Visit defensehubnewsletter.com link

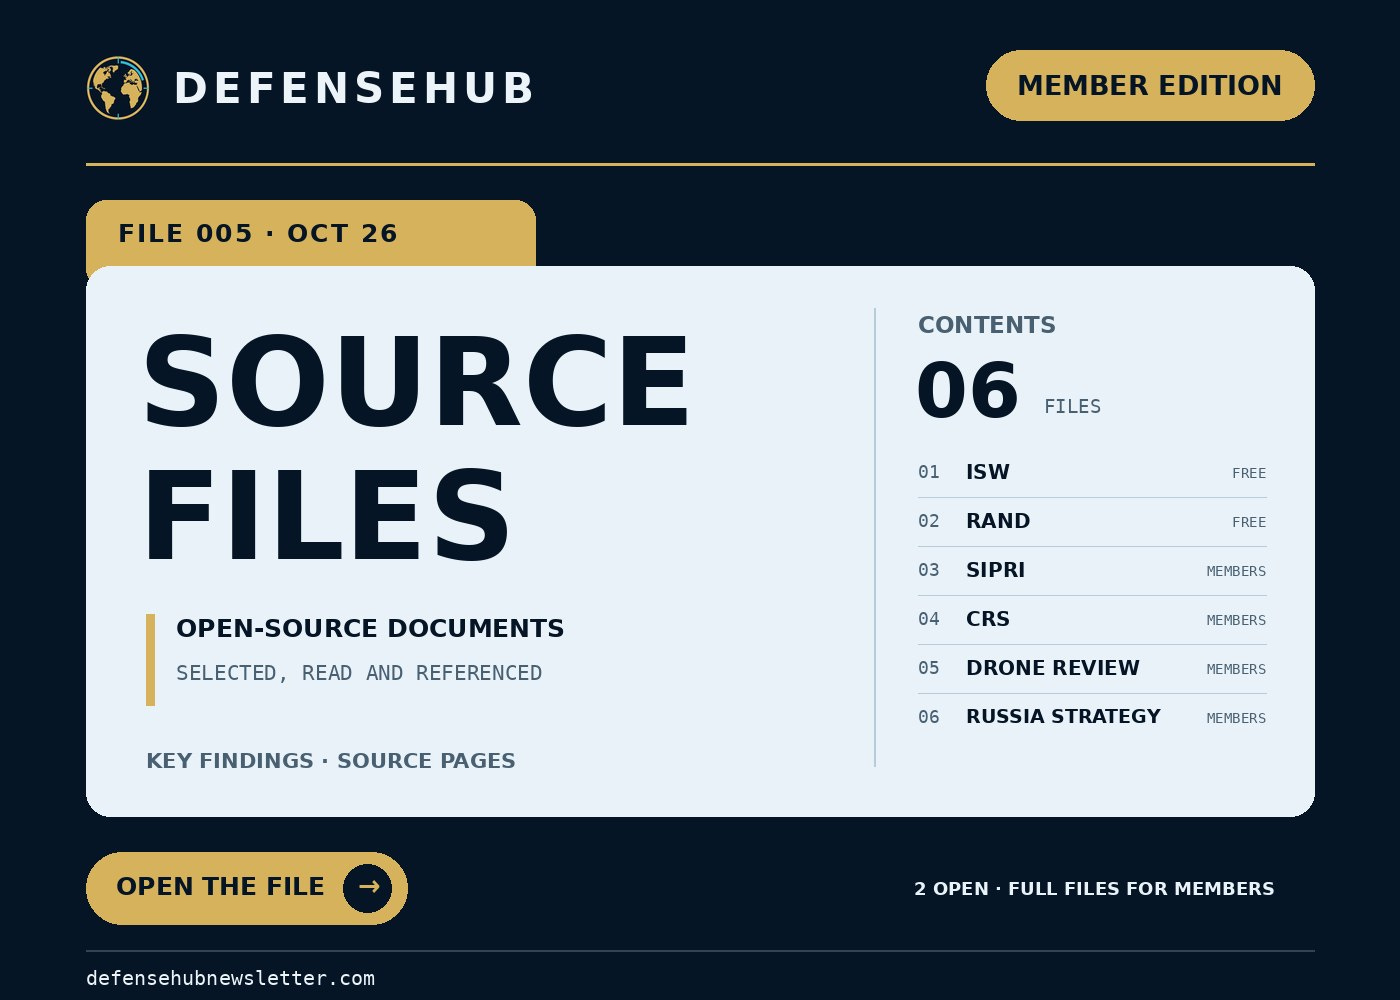[230, 978]
